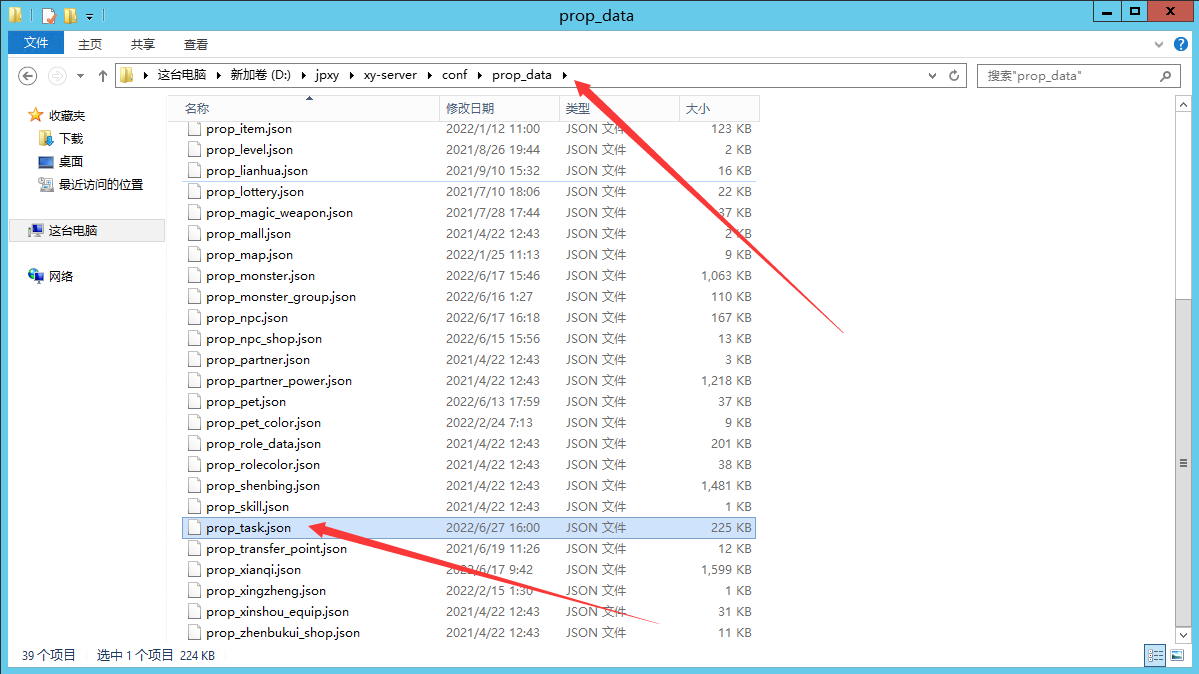This screenshot has width=1199, height=674.
Task: Click the search prop_data input box
Action: pos(1065,76)
